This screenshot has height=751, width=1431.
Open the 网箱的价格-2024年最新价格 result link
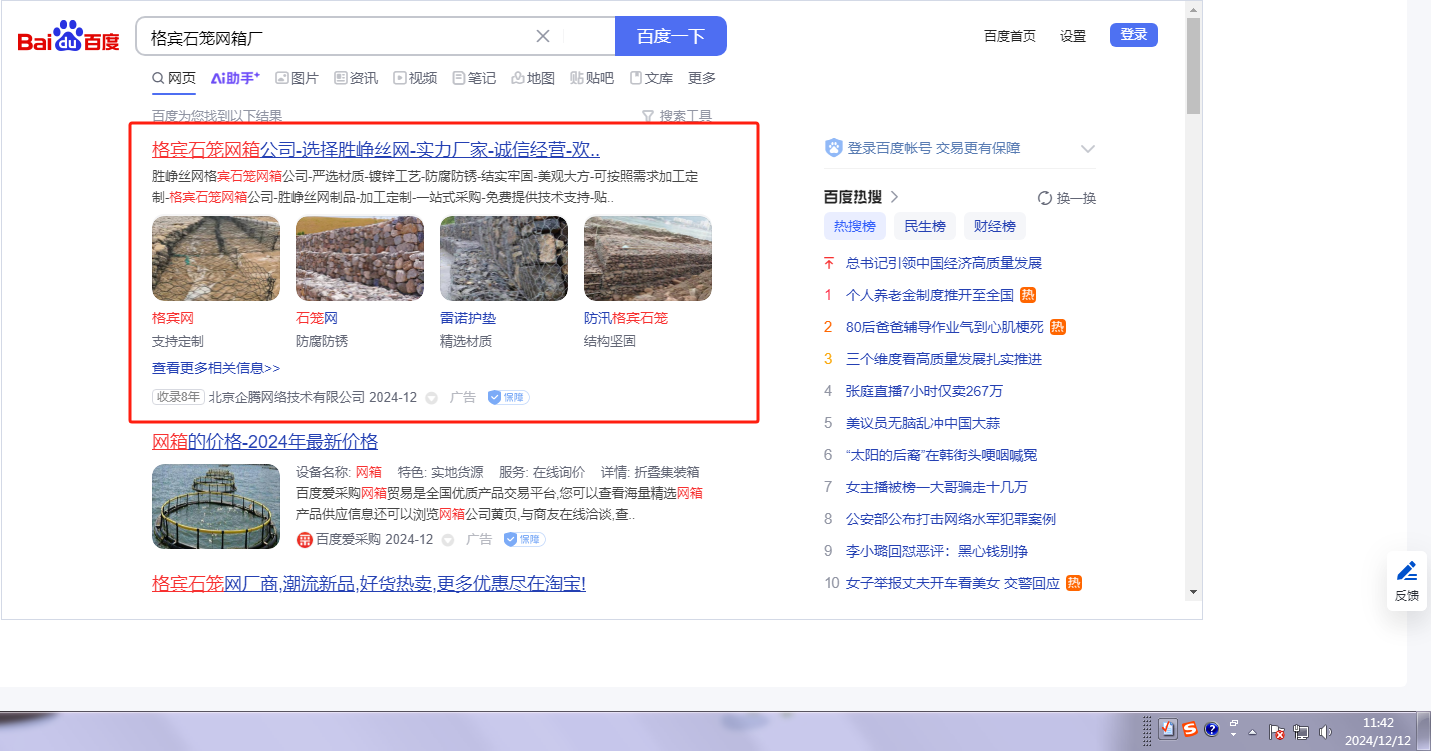[265, 442]
